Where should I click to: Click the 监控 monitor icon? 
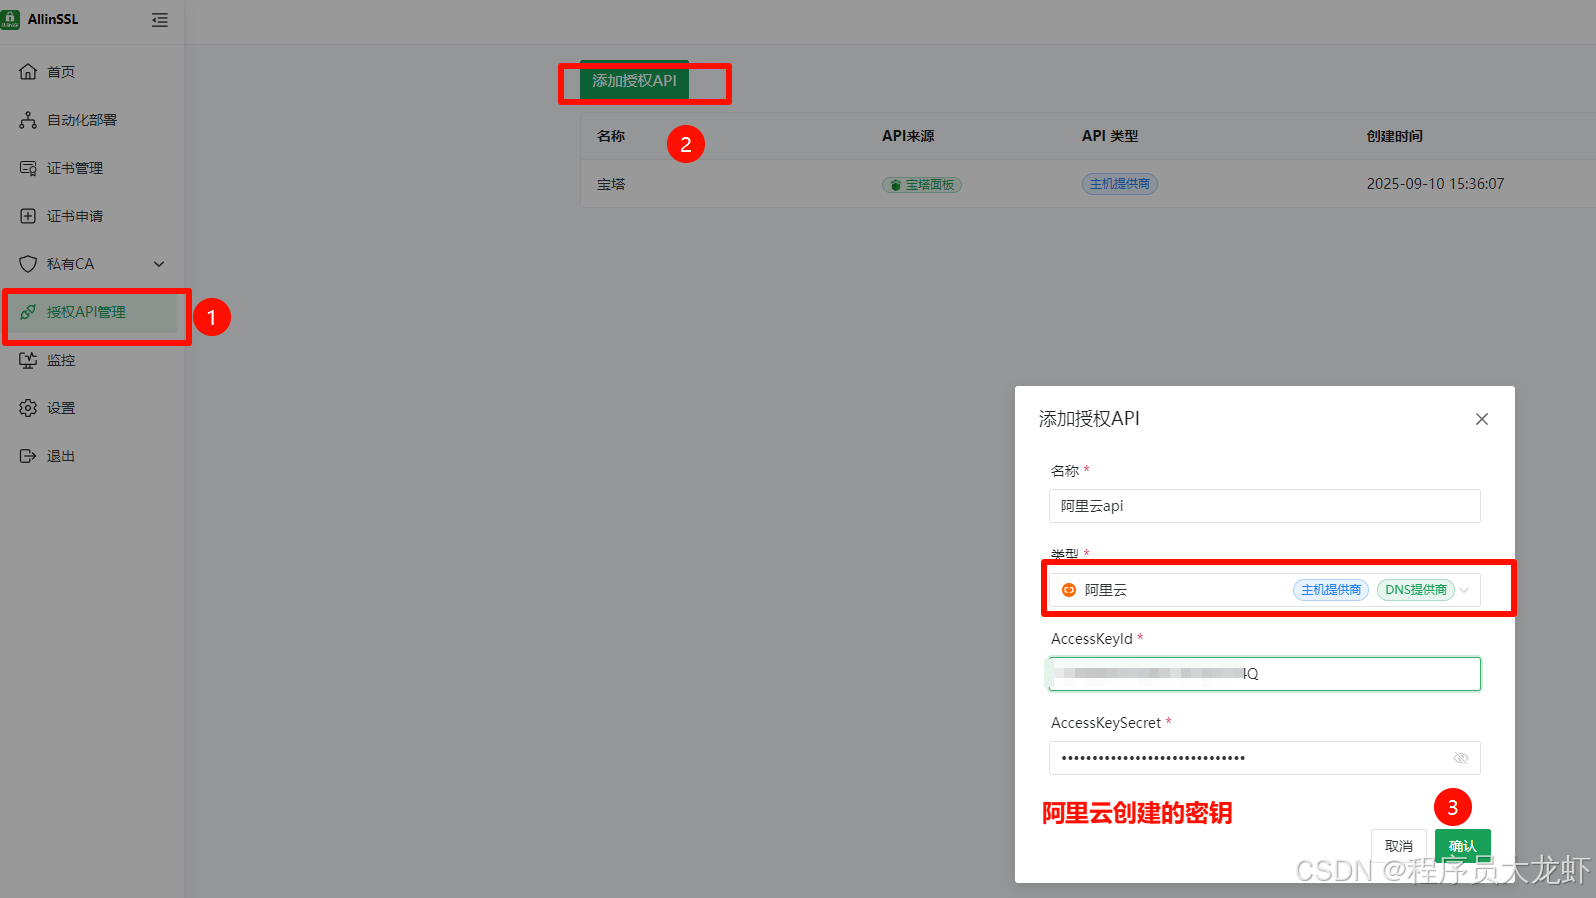[x=28, y=360]
